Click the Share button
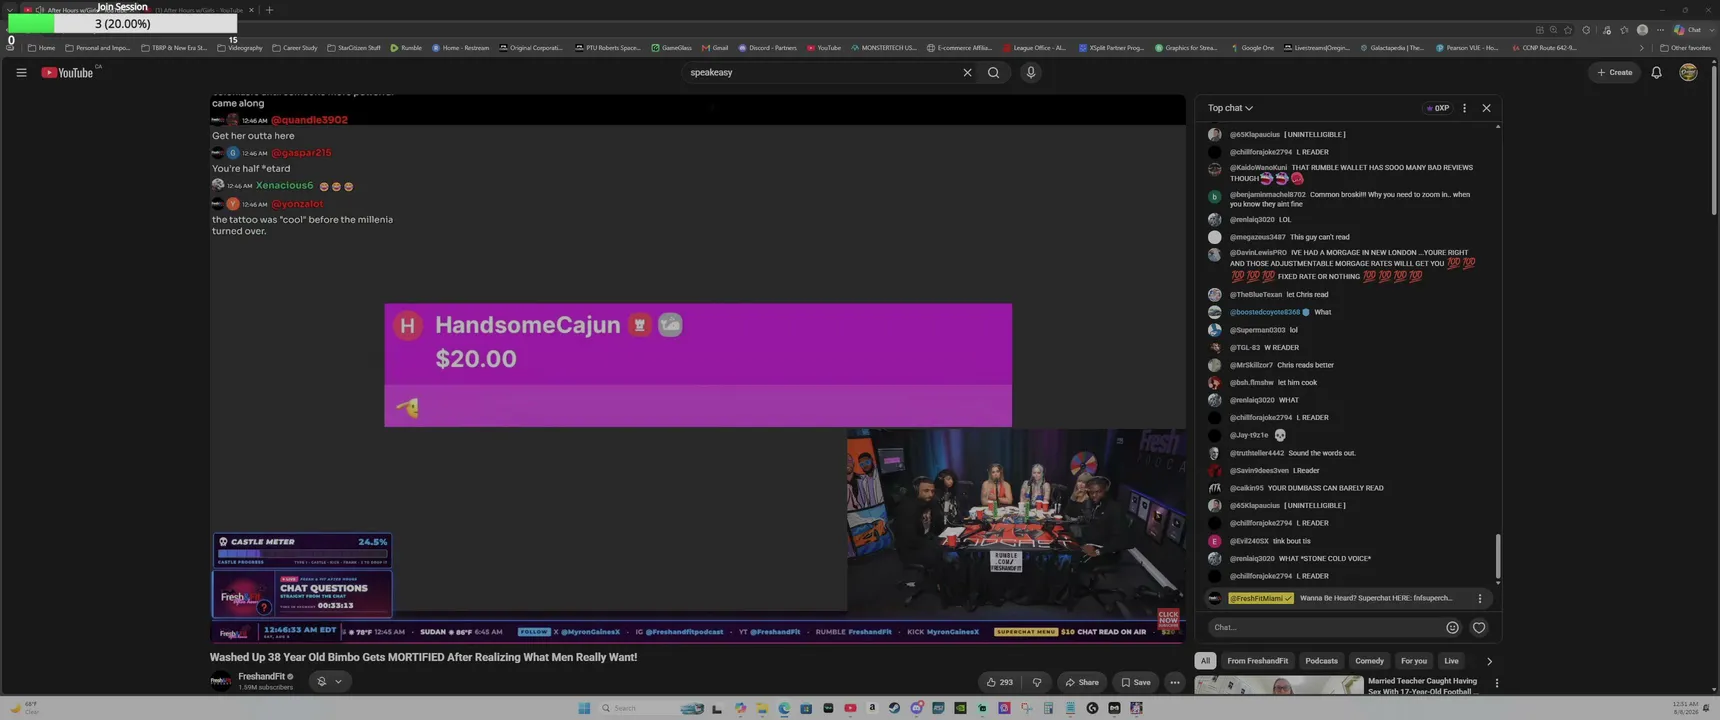 coord(1082,682)
